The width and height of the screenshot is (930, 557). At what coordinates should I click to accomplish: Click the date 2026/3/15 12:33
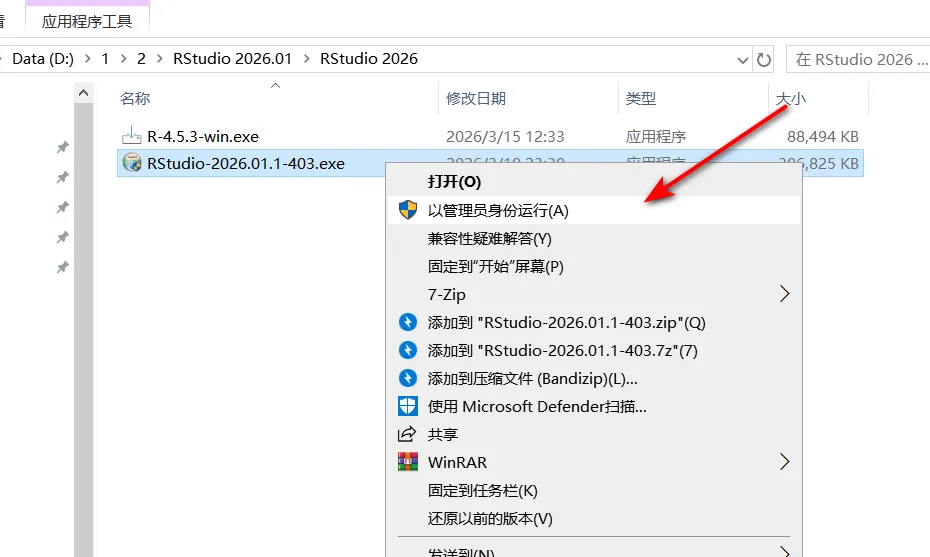pos(505,136)
